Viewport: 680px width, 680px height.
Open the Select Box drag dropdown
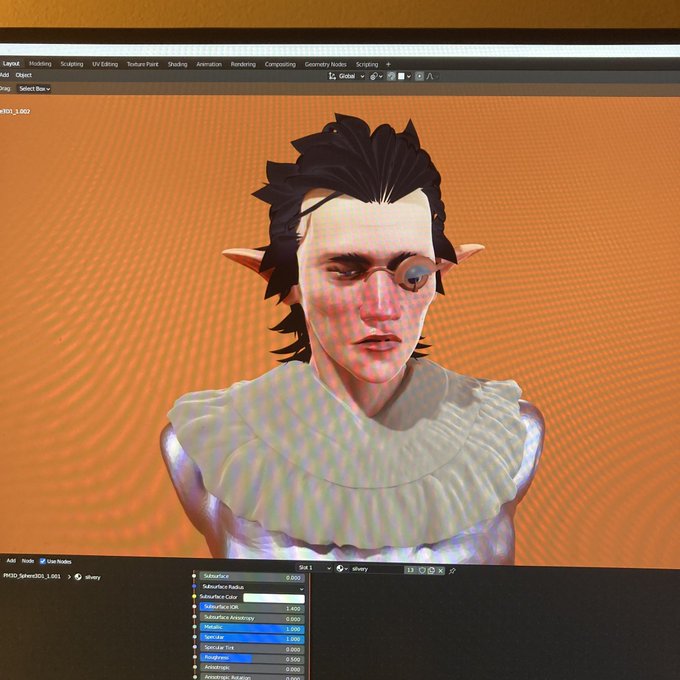coord(34,89)
